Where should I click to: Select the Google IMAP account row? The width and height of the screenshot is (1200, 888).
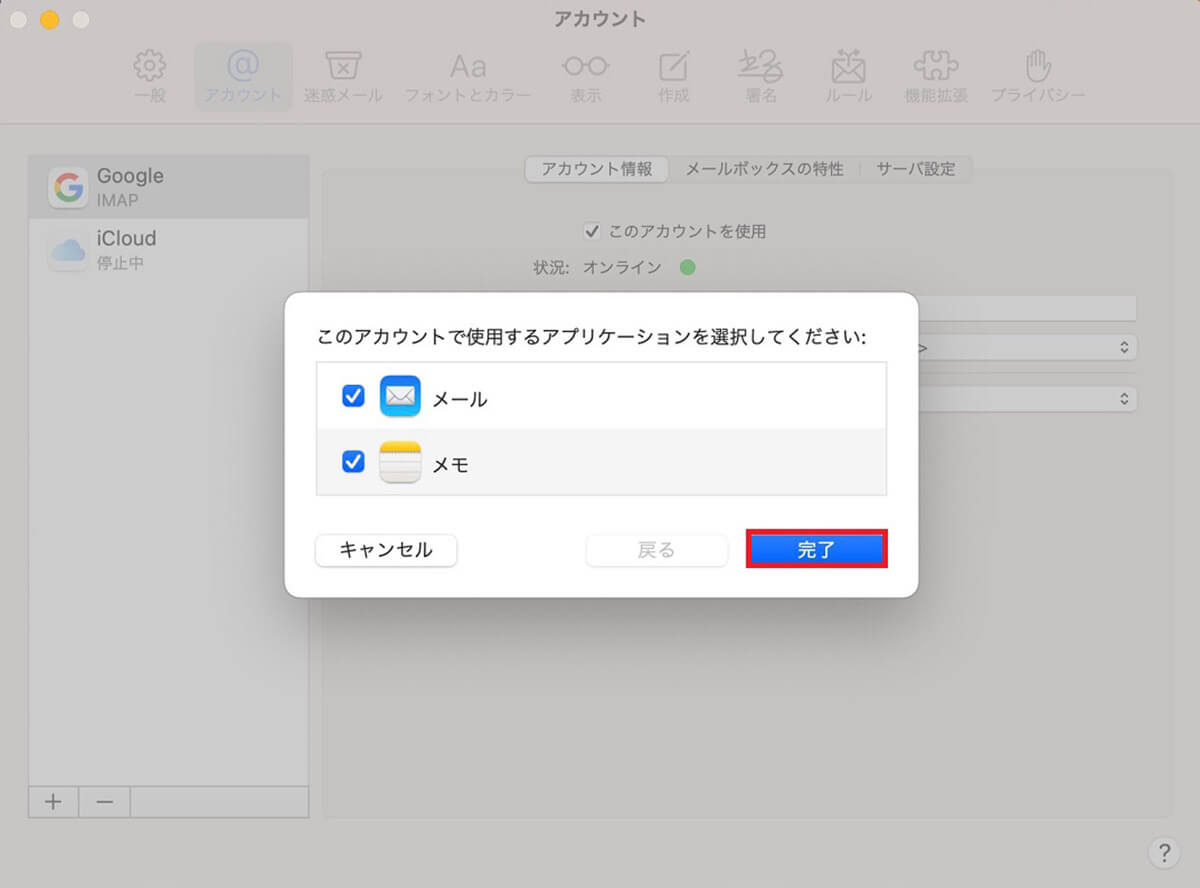(169, 187)
